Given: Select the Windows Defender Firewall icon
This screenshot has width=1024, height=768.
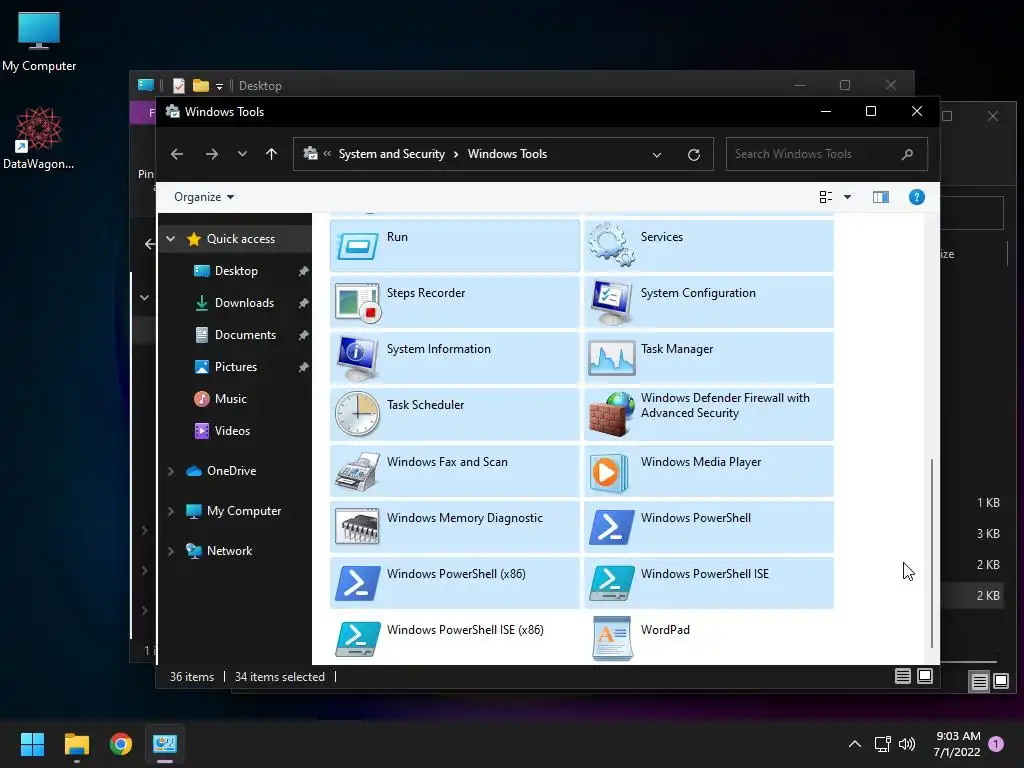Looking at the screenshot, I should coord(611,414).
